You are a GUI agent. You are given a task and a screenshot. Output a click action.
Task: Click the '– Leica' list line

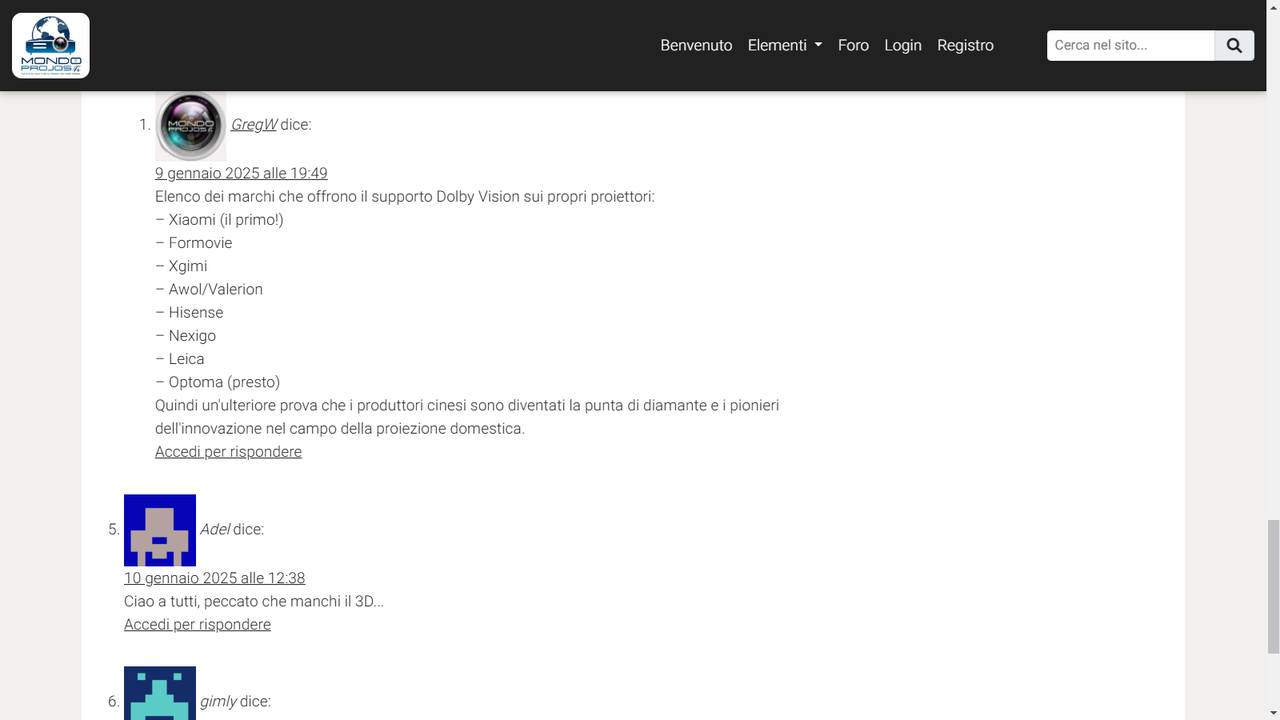coord(180,358)
